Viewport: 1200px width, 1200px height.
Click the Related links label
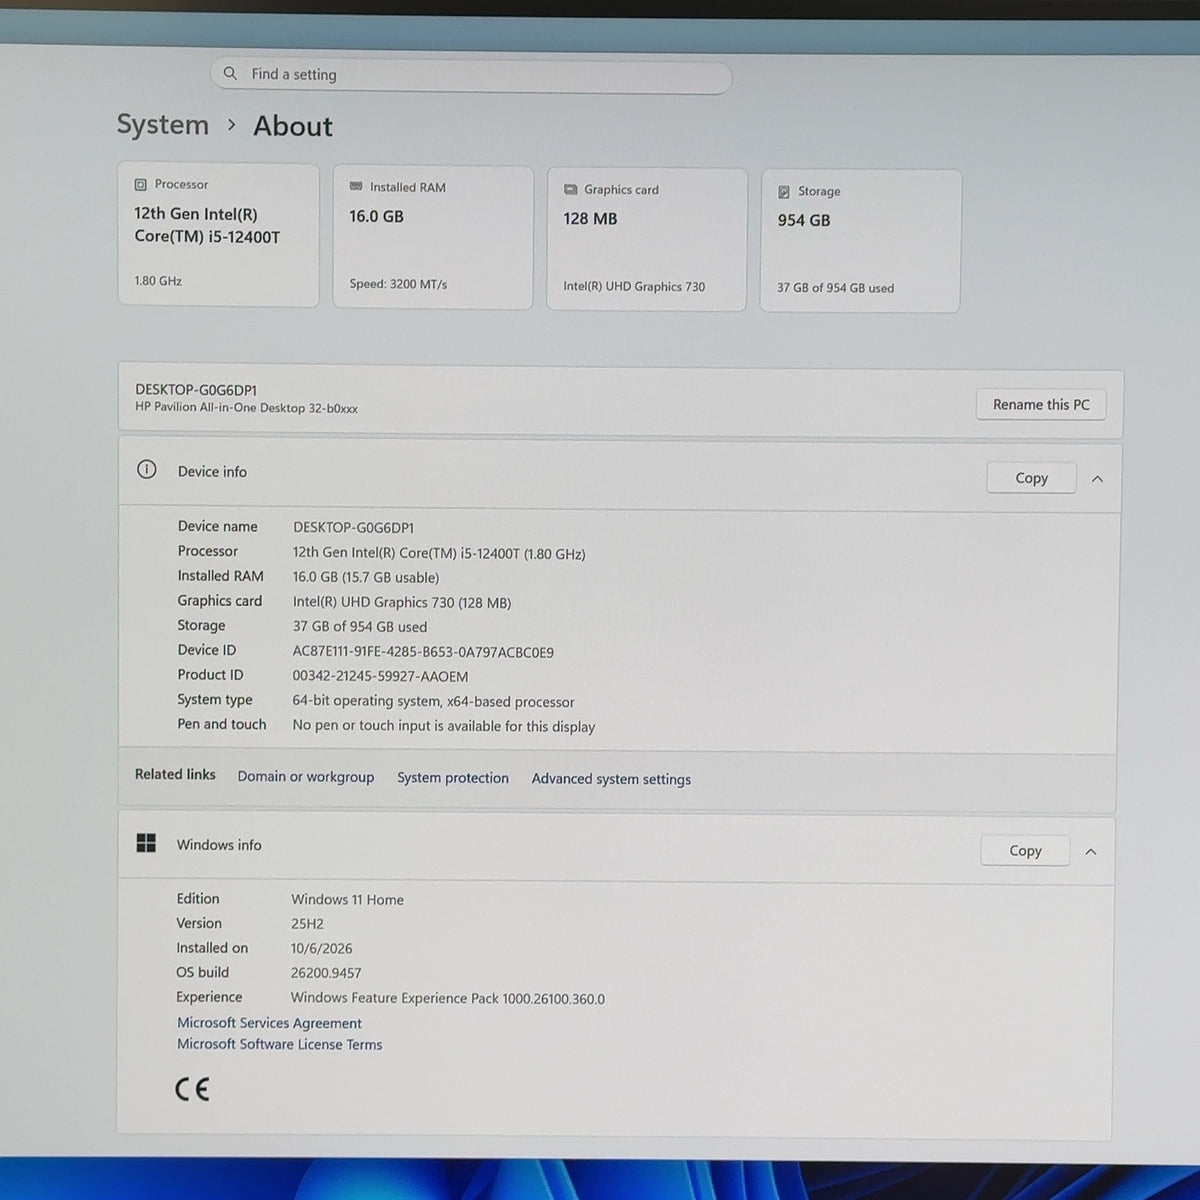pyautogui.click(x=175, y=774)
